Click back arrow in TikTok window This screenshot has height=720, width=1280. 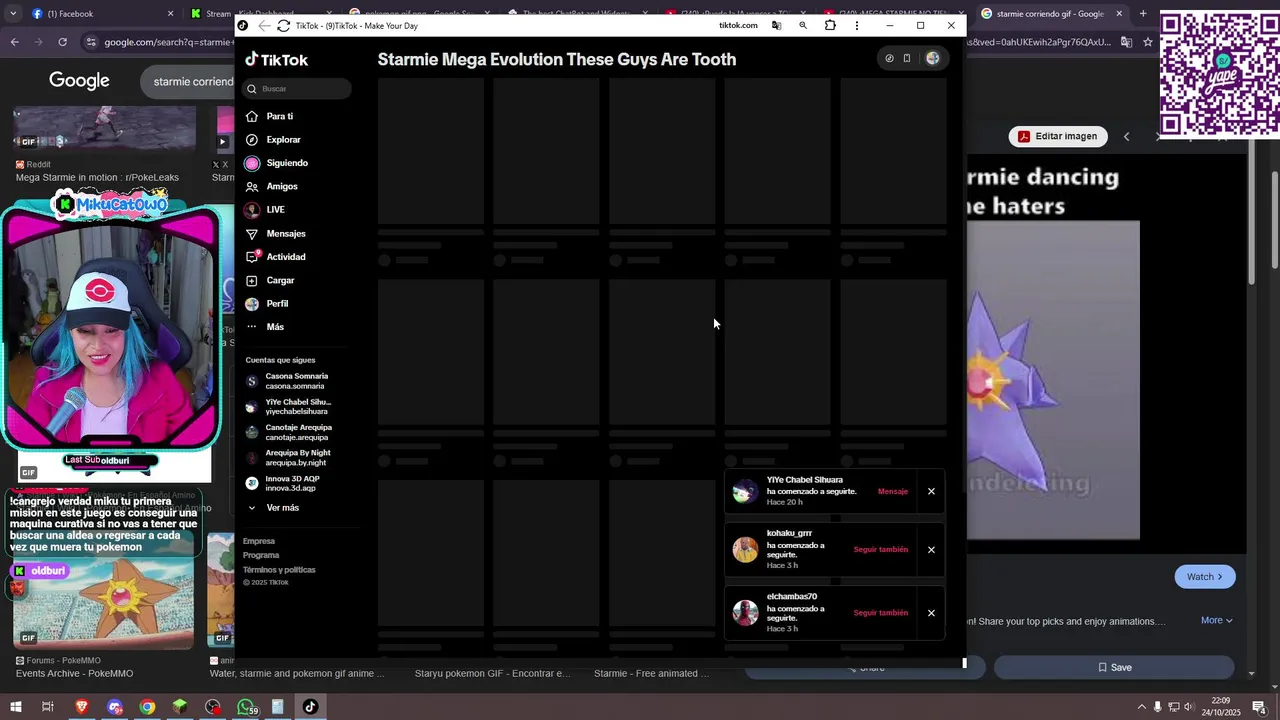[x=264, y=26]
